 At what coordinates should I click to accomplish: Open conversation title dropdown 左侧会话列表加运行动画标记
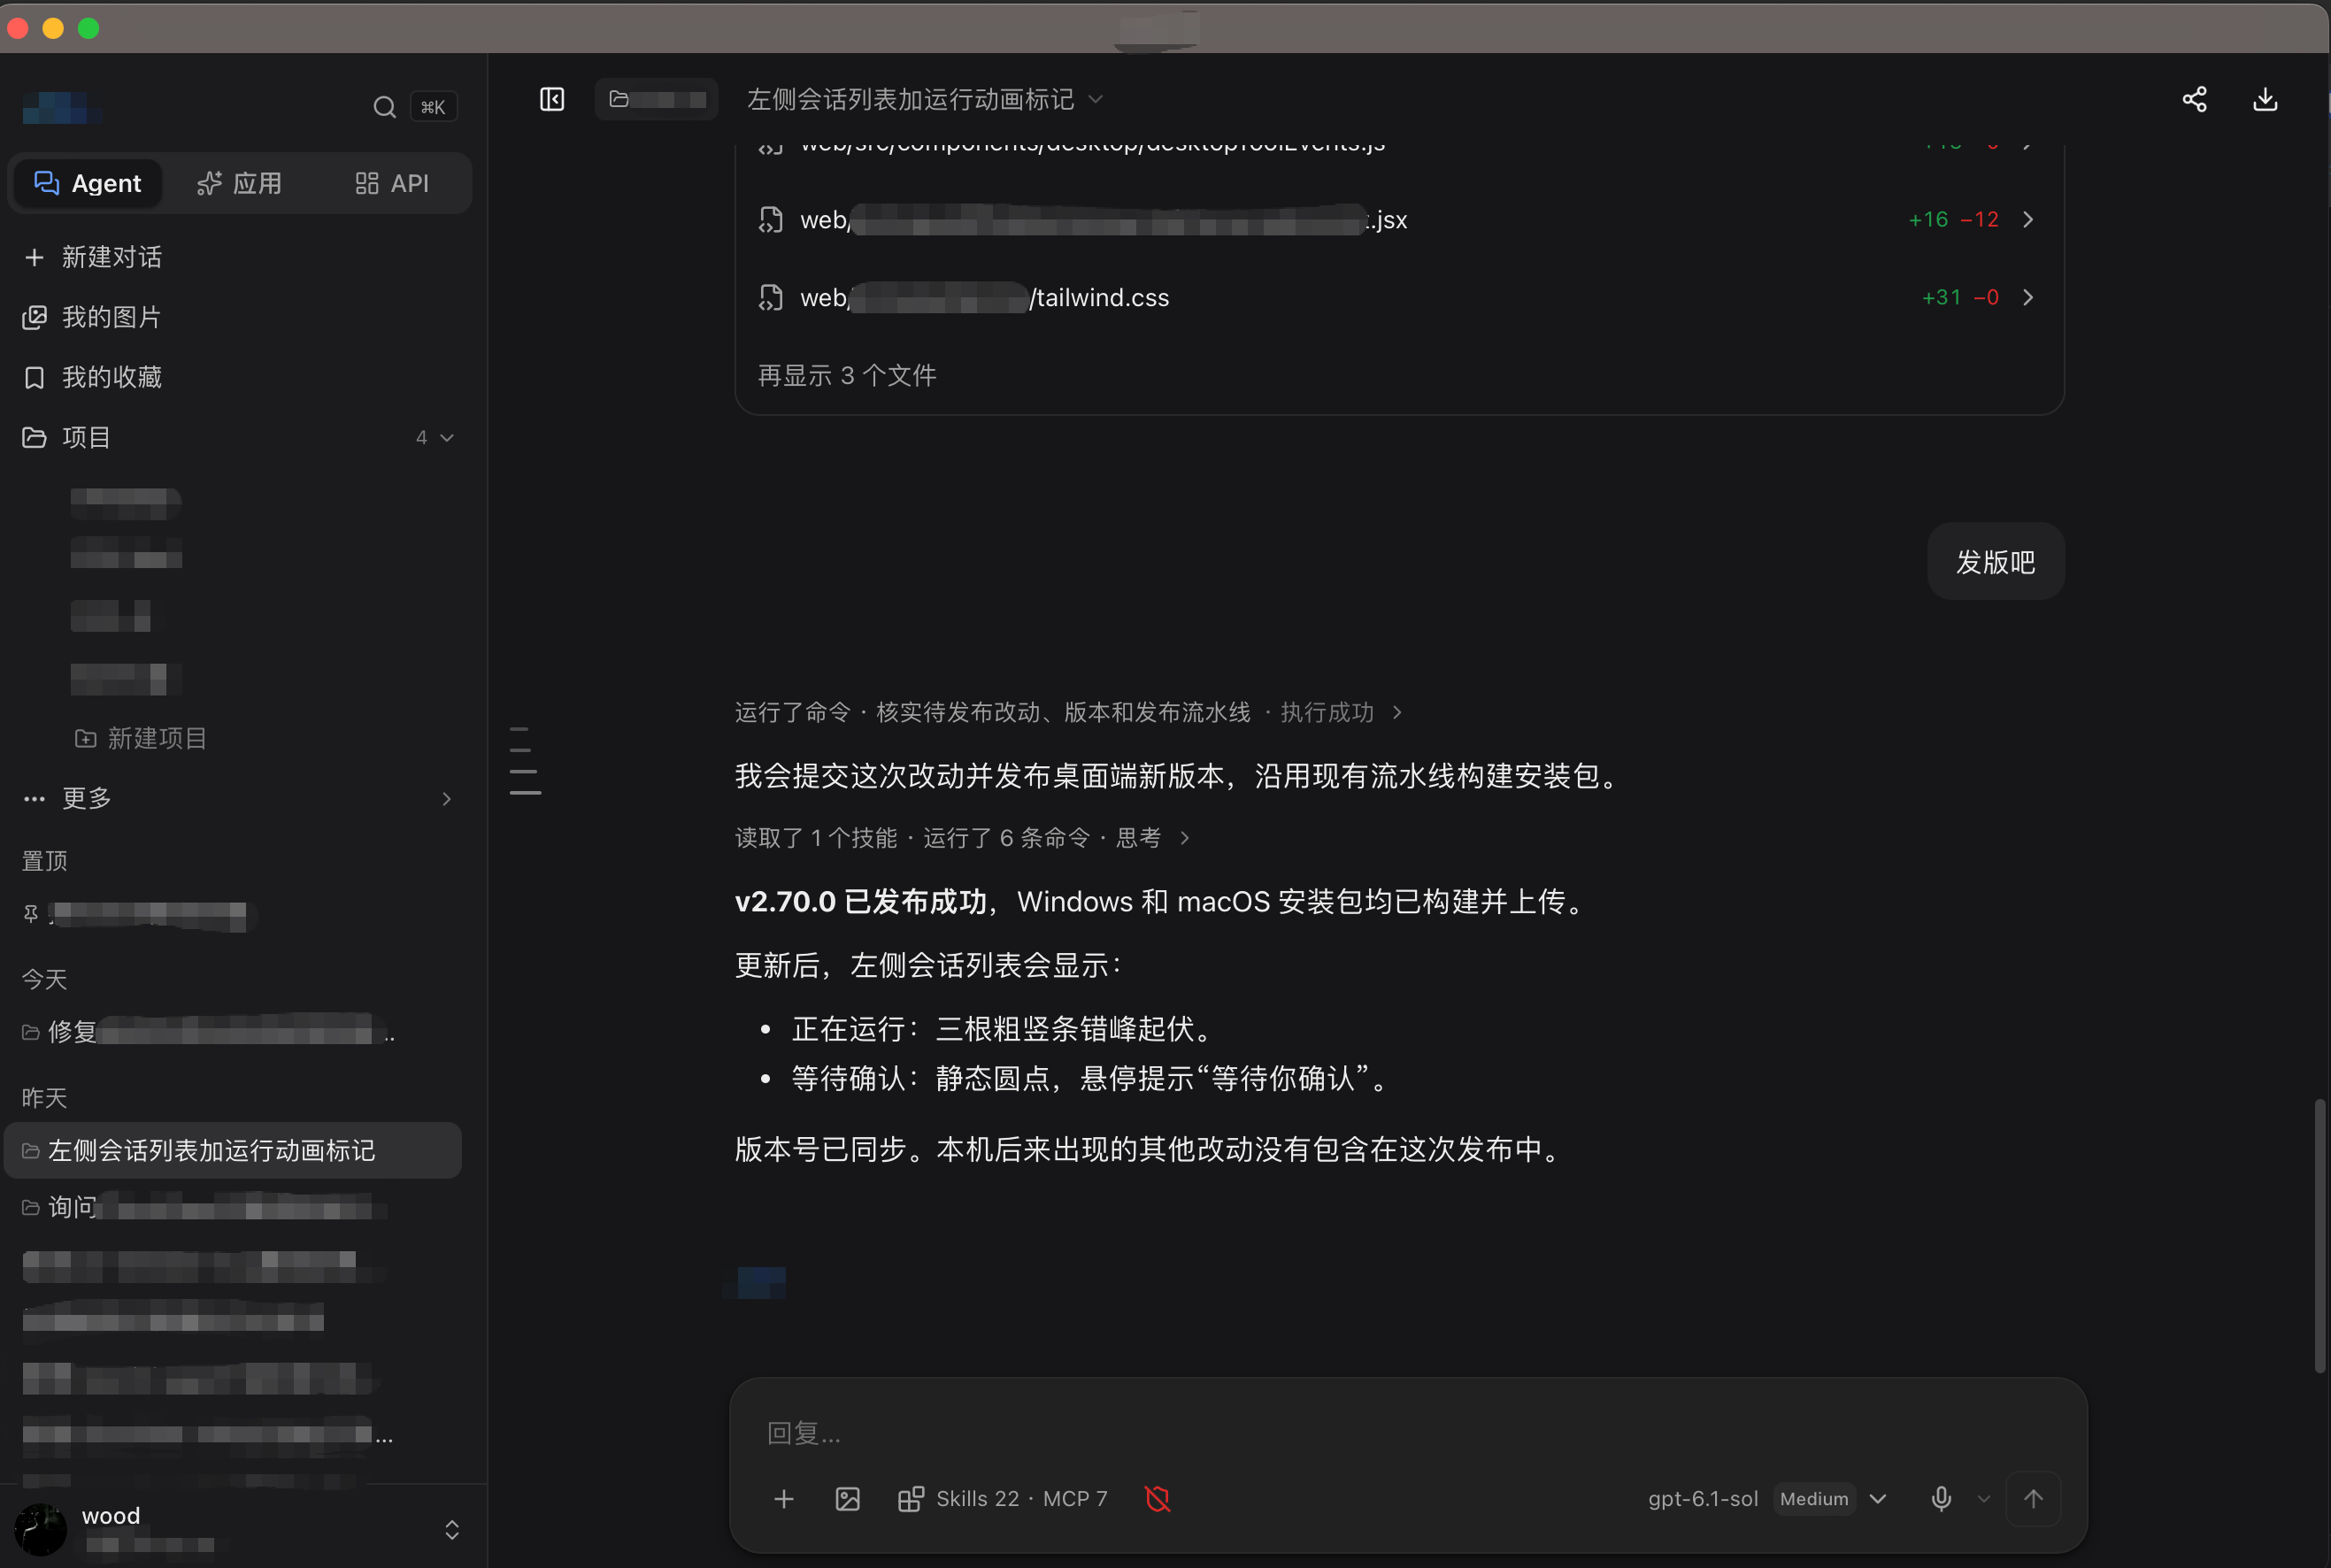924,99
